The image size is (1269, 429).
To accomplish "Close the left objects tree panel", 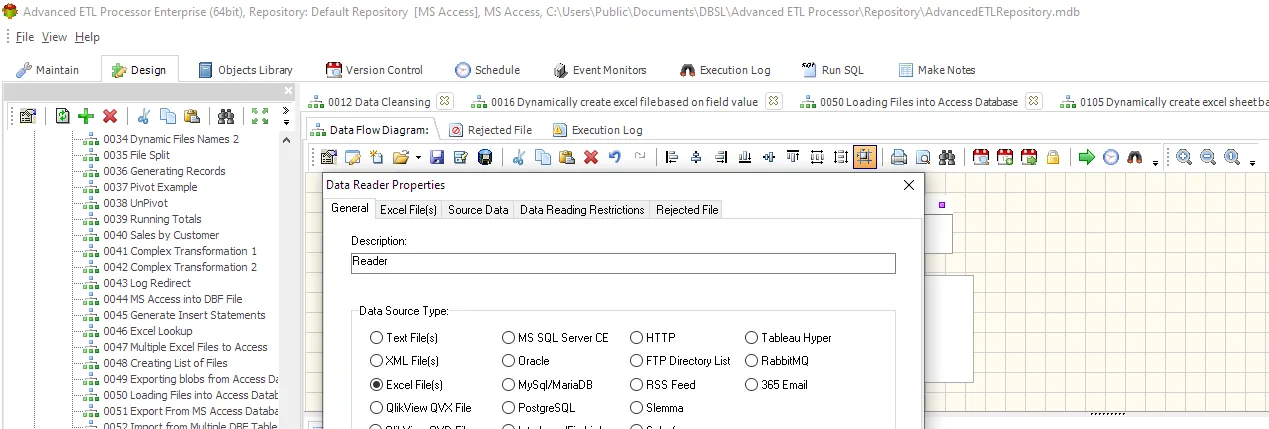I will click(x=287, y=91).
